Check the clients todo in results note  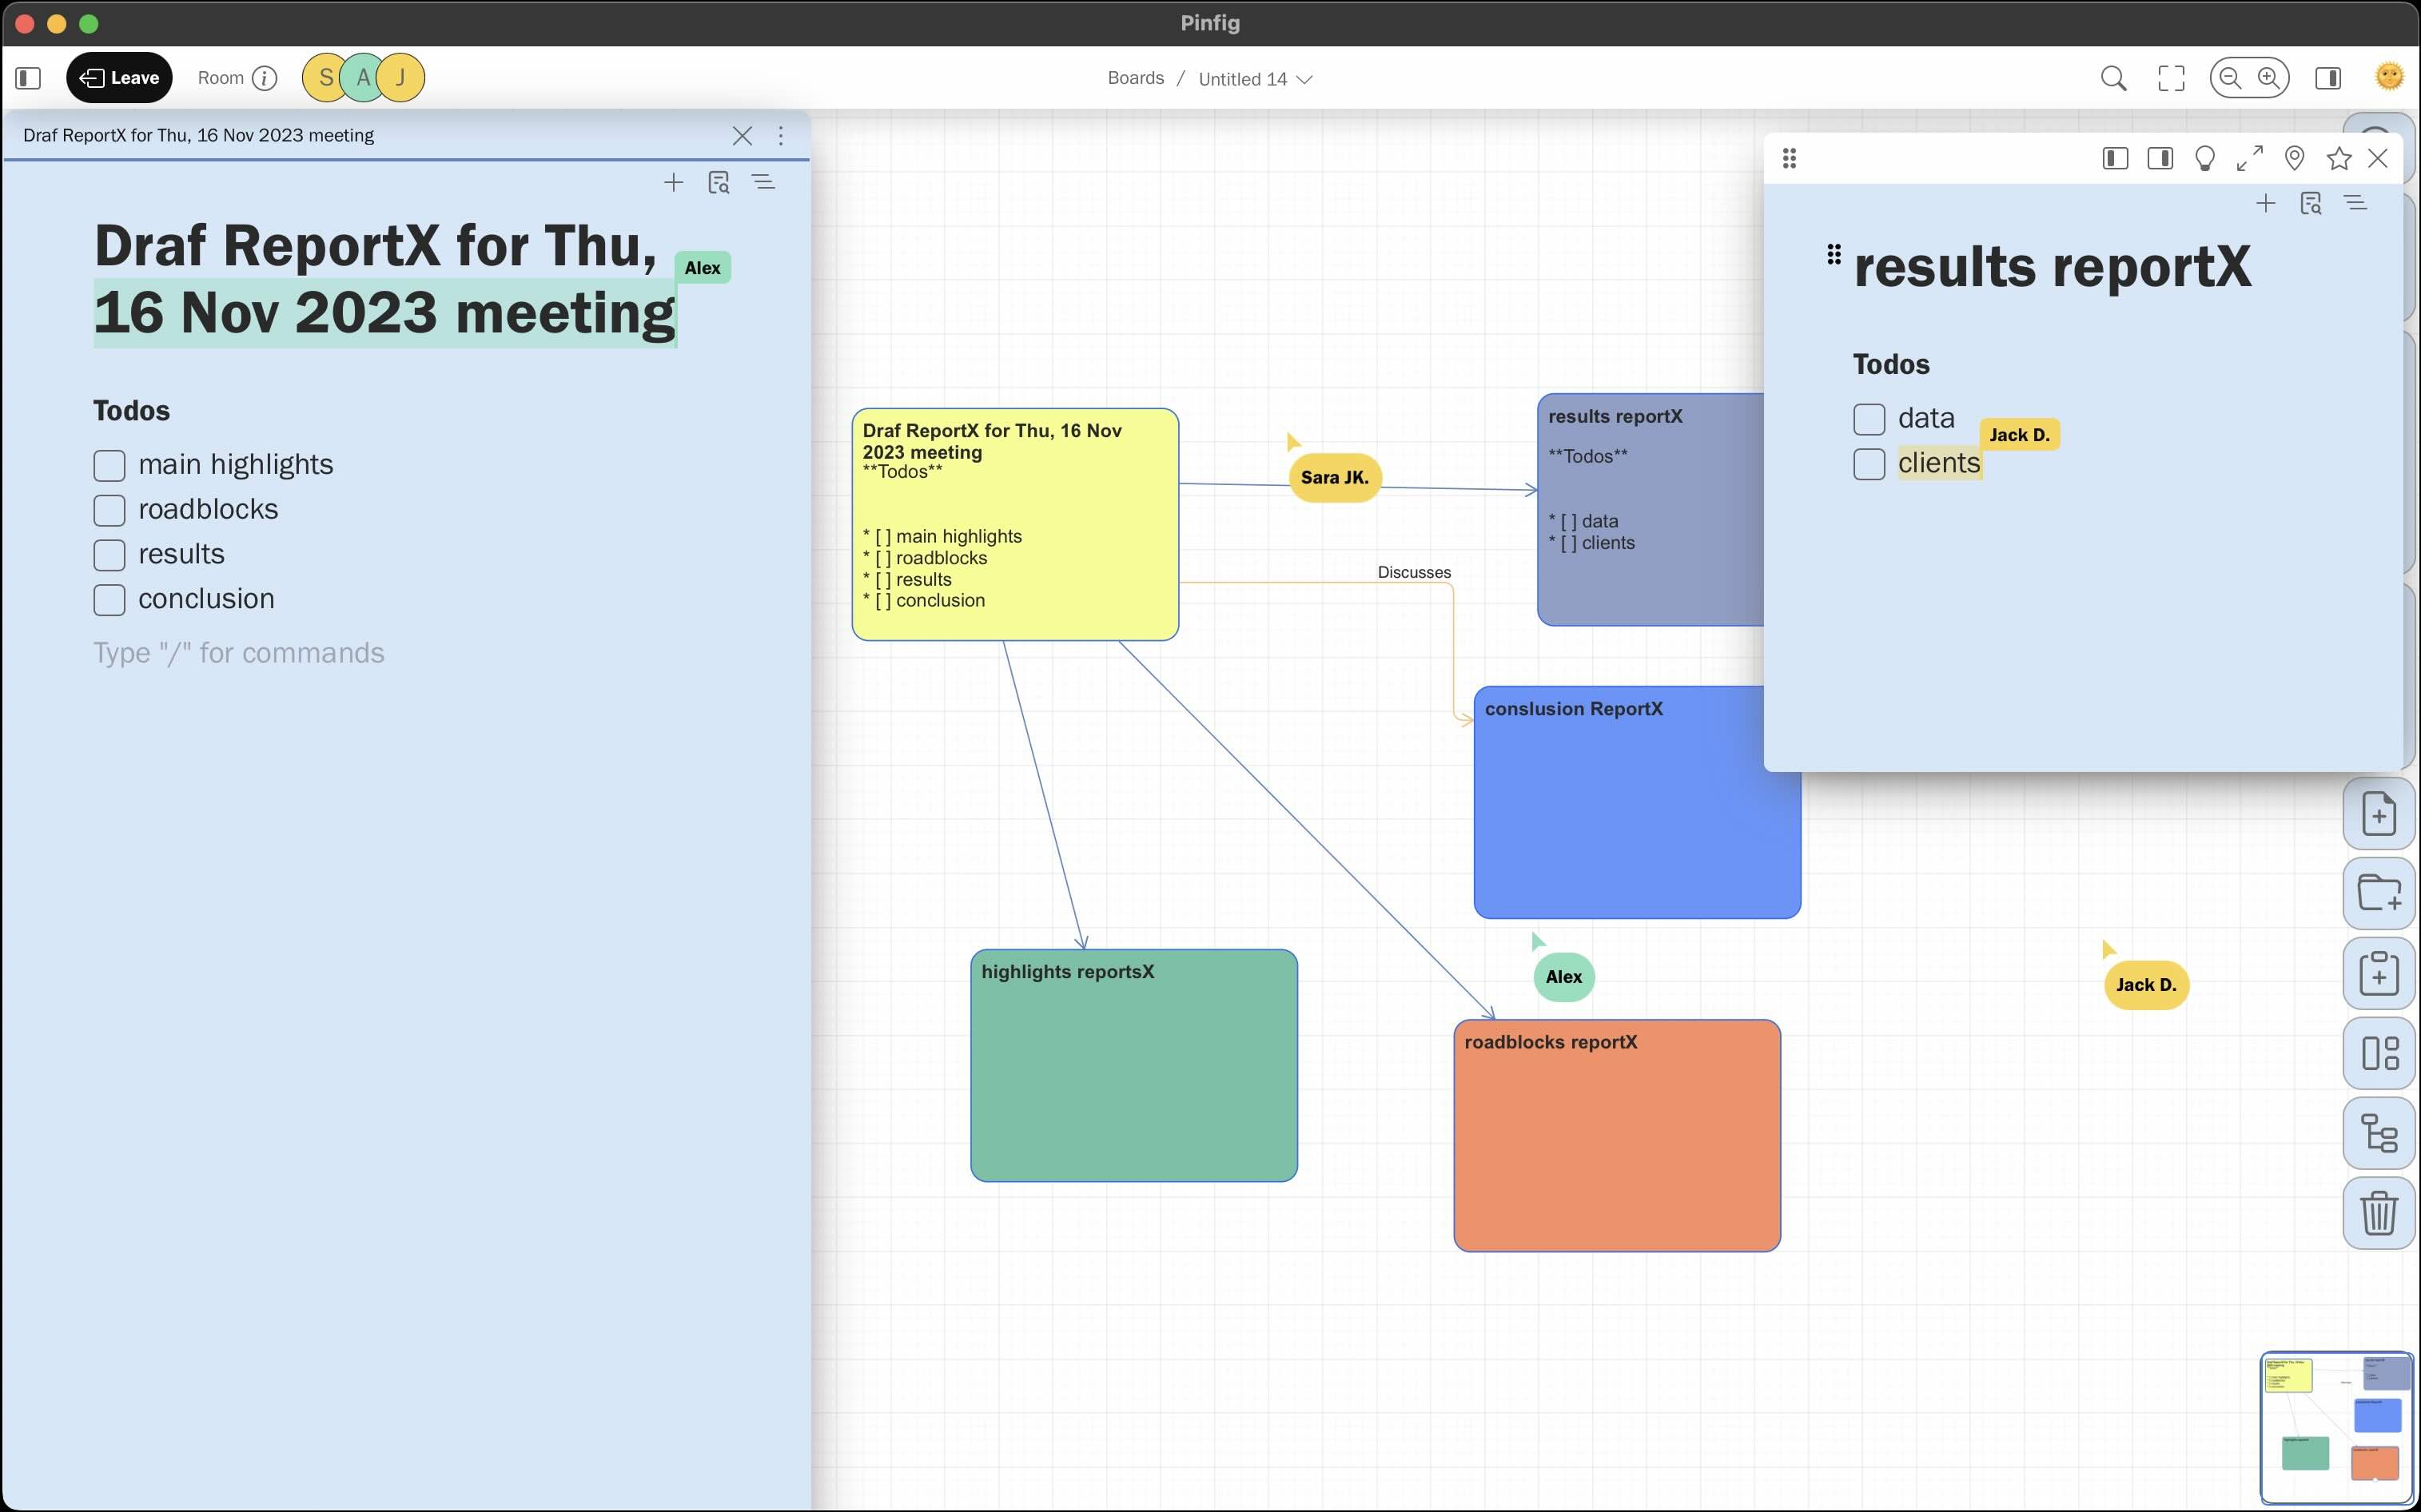(1869, 464)
